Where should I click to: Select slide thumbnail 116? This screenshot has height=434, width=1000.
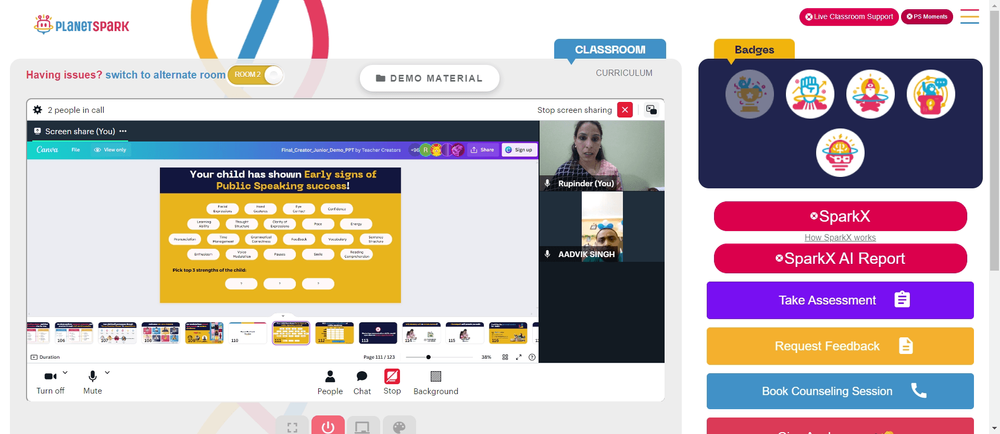(508, 333)
